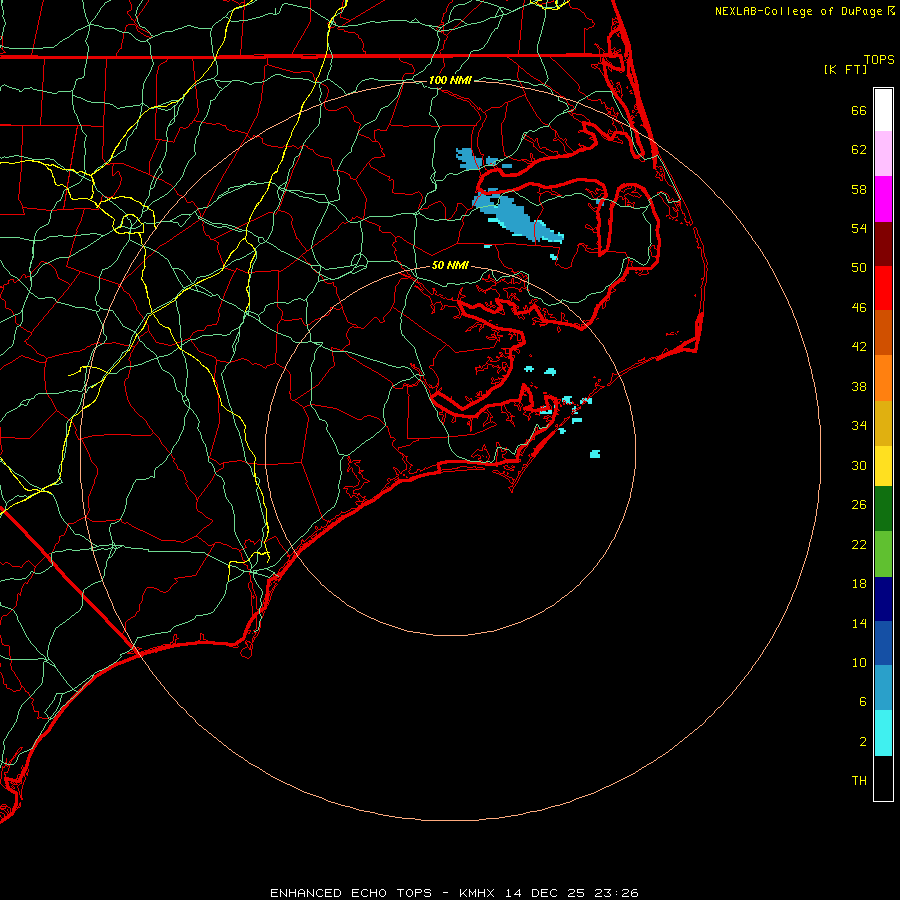Screen dimensions: 900x900
Task: Click the light pink legend swatch
Action: (x=883, y=154)
